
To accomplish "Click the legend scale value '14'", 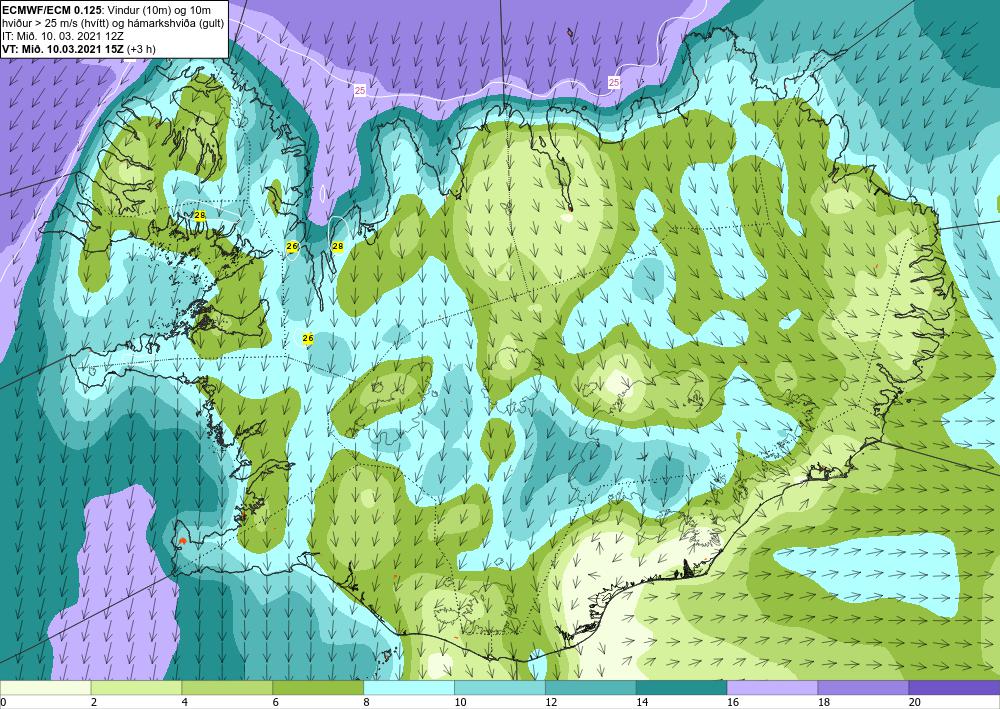I will [642, 703].
